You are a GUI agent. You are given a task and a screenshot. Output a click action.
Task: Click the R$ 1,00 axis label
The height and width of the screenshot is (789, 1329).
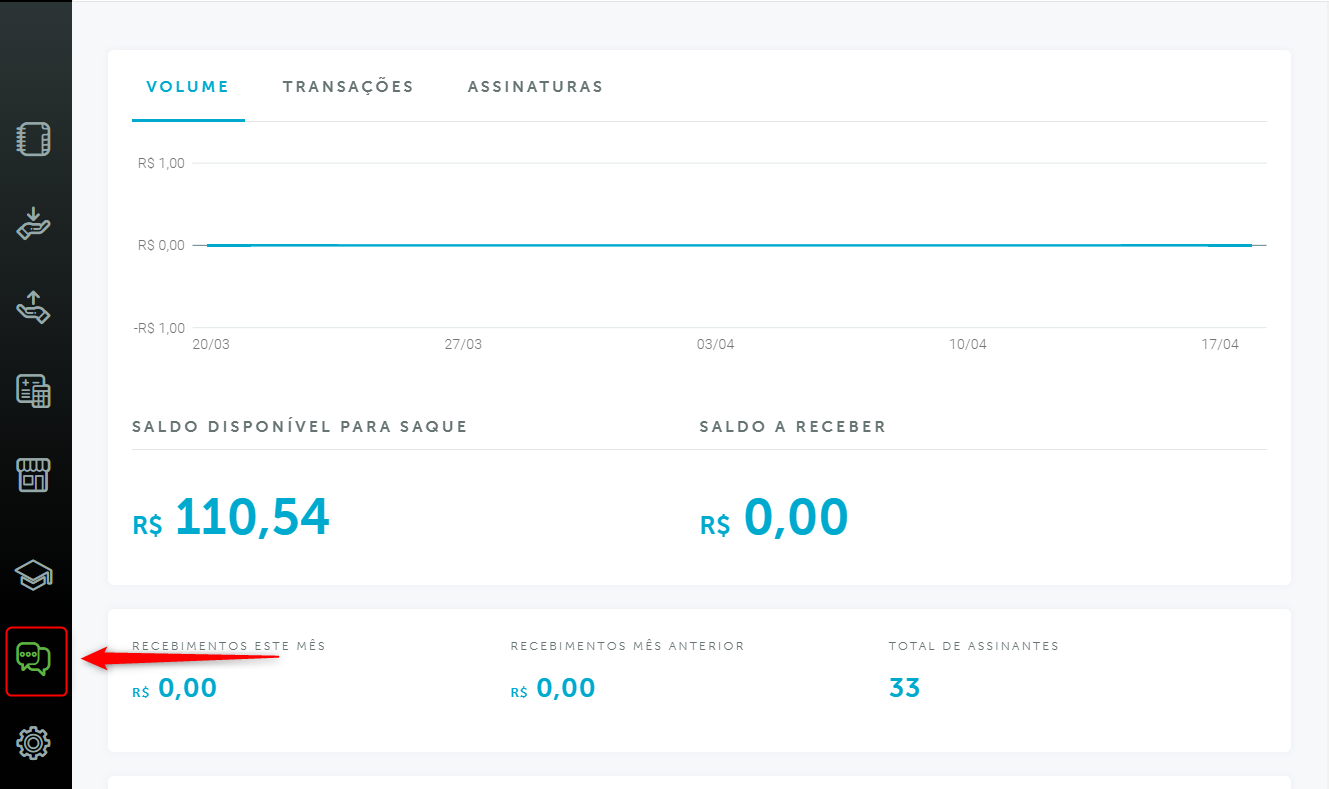(x=161, y=163)
